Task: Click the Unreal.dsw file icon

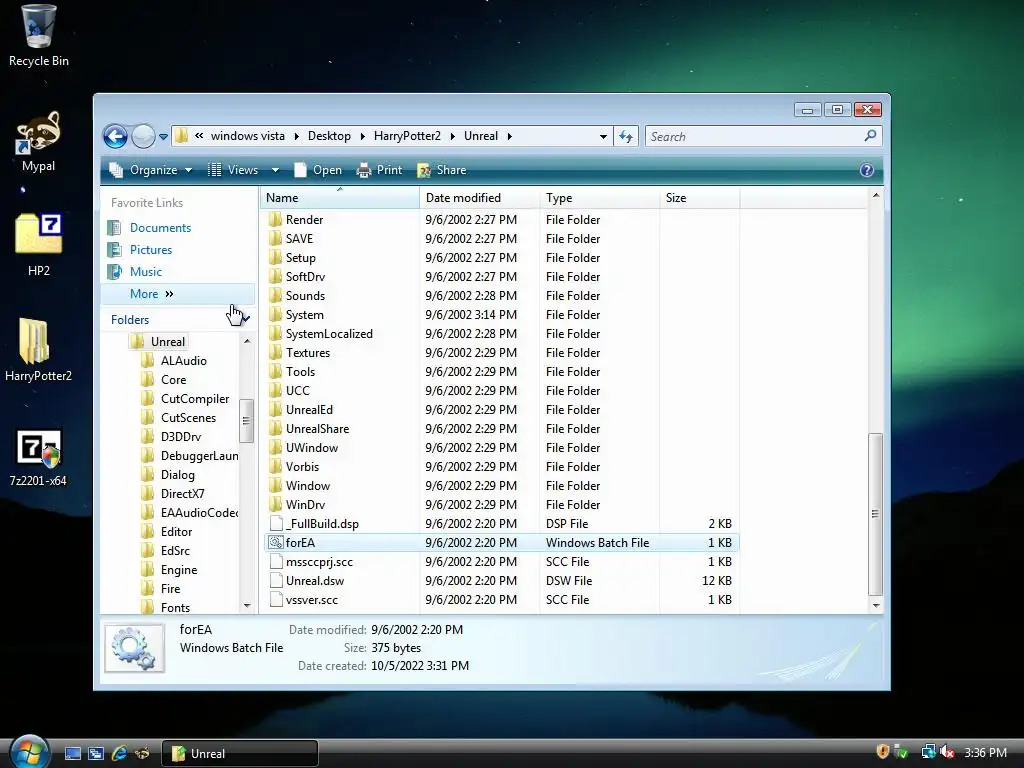Action: pyautogui.click(x=276, y=581)
